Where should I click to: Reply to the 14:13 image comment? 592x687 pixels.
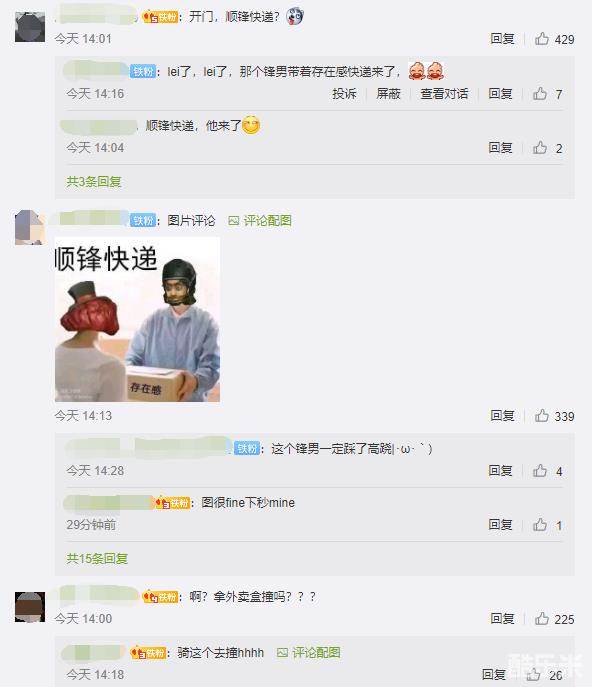point(502,416)
